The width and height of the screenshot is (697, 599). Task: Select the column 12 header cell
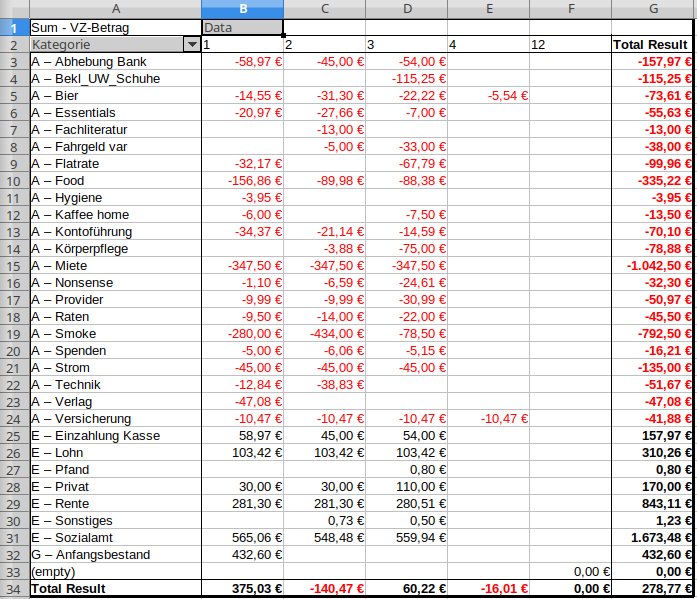(x=570, y=45)
